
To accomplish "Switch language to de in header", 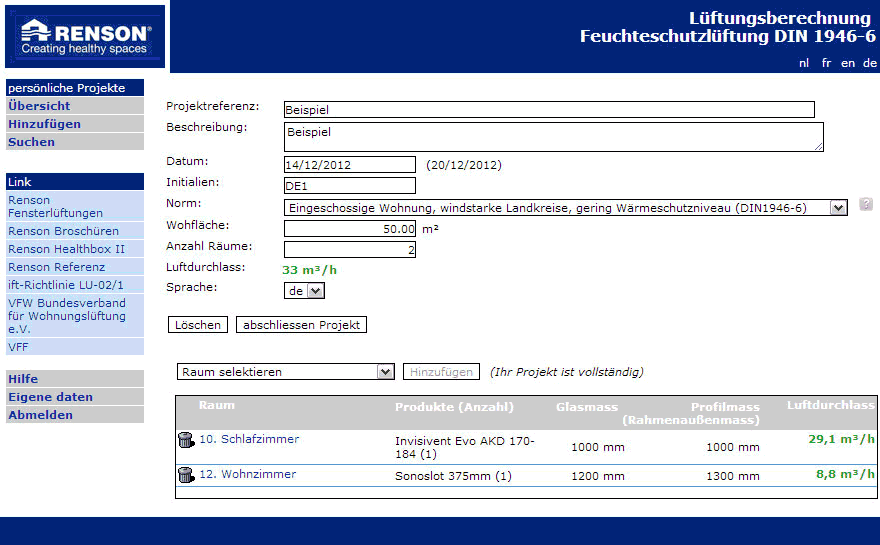I will (x=869, y=63).
